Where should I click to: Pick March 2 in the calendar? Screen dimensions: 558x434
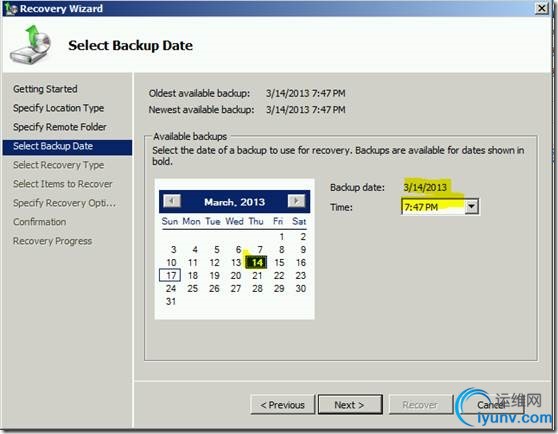303,237
